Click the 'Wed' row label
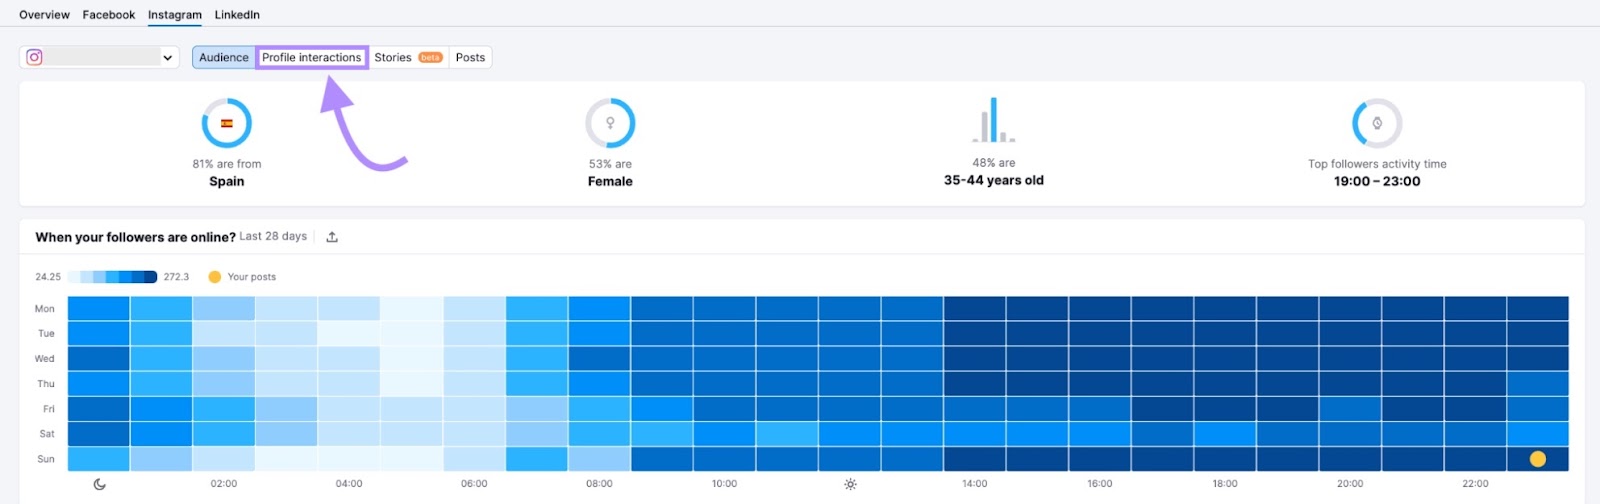Screen dimensions: 1600x504 coord(45,359)
